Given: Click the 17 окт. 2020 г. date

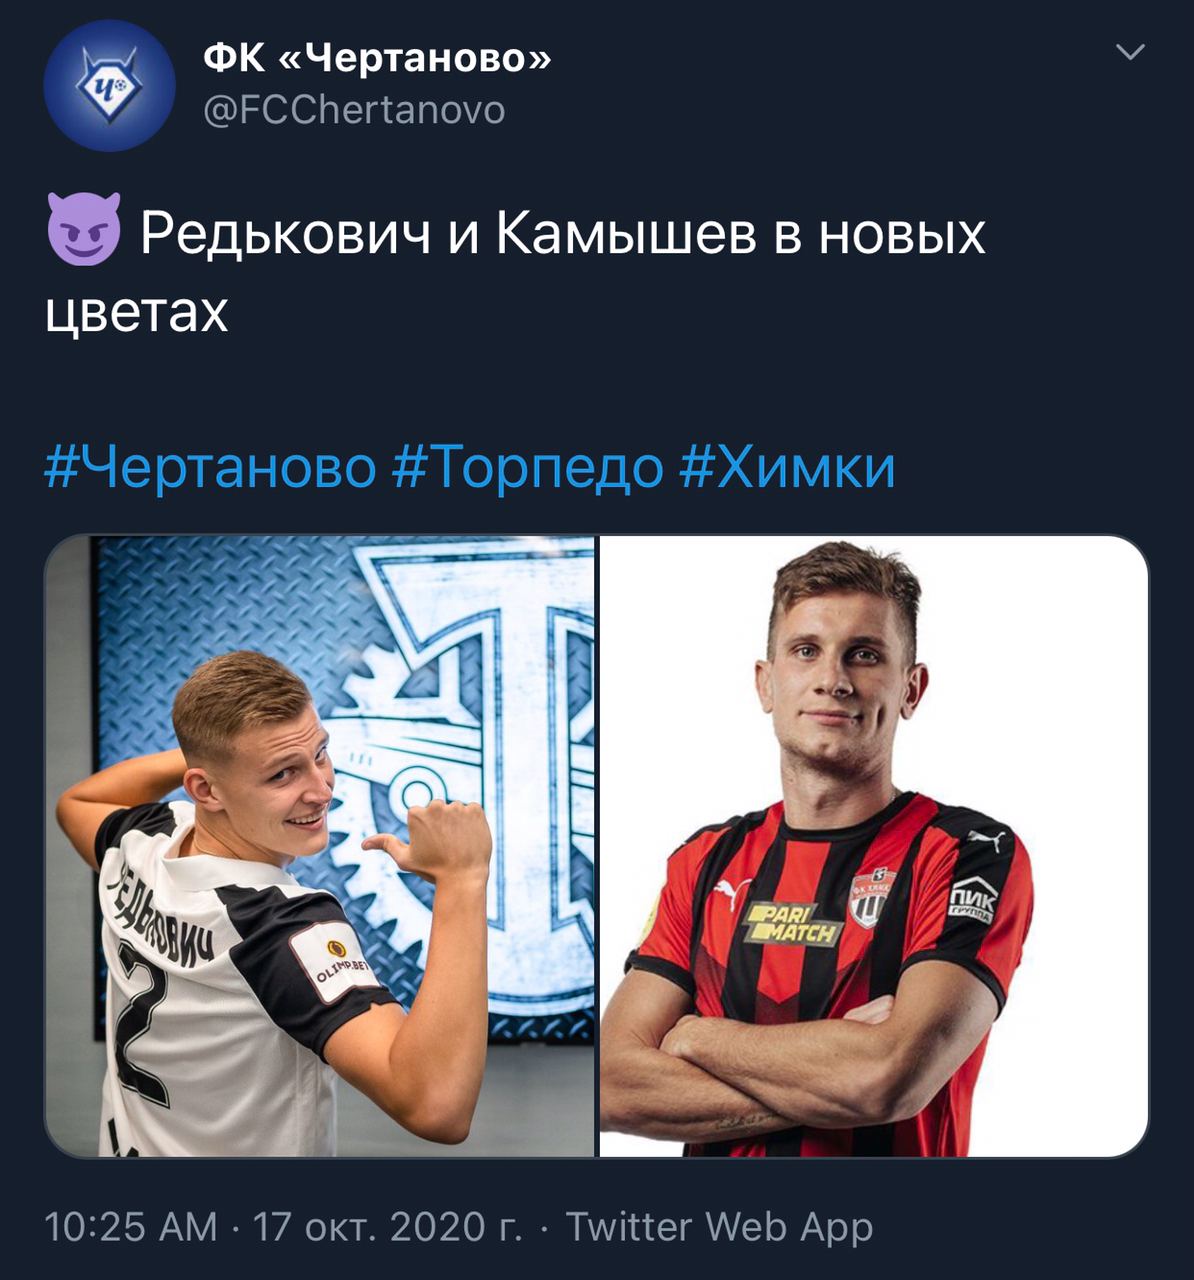Looking at the screenshot, I should 387,1227.
